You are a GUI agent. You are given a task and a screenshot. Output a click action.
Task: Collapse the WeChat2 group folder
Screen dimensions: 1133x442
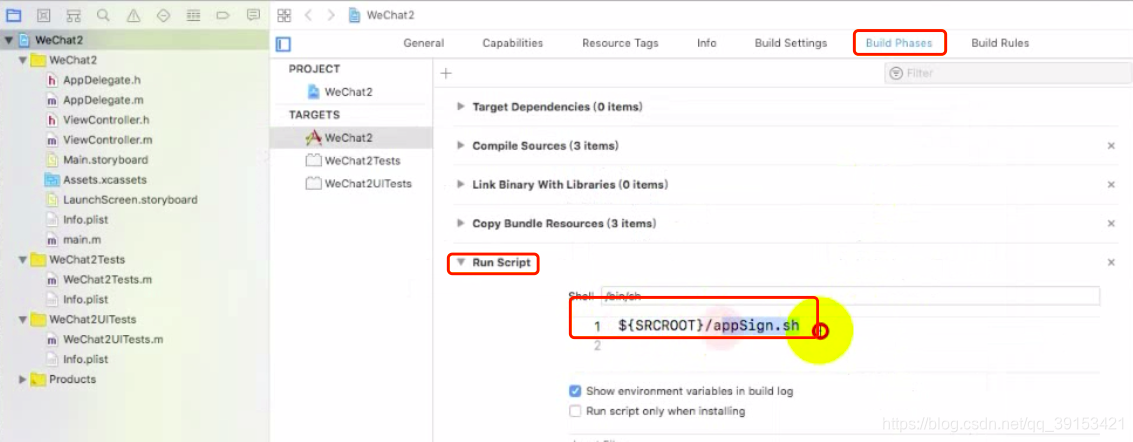tap(22, 61)
